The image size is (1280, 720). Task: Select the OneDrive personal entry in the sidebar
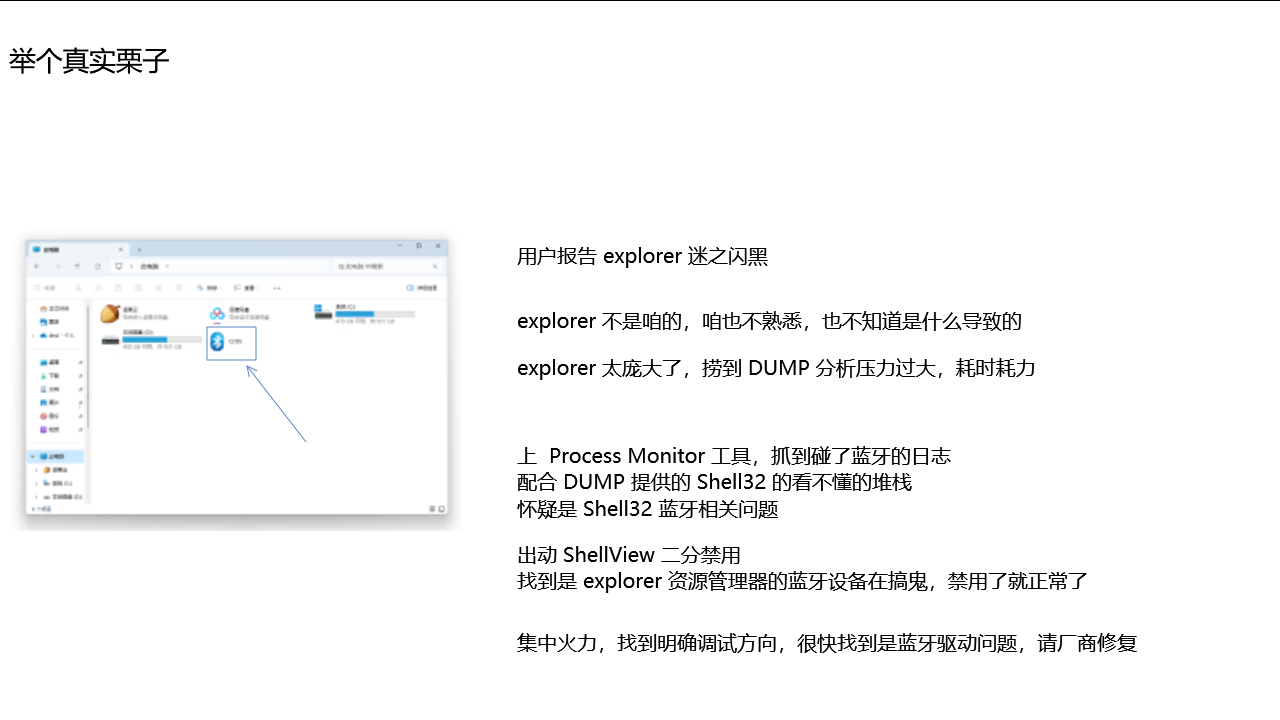tap(58, 335)
